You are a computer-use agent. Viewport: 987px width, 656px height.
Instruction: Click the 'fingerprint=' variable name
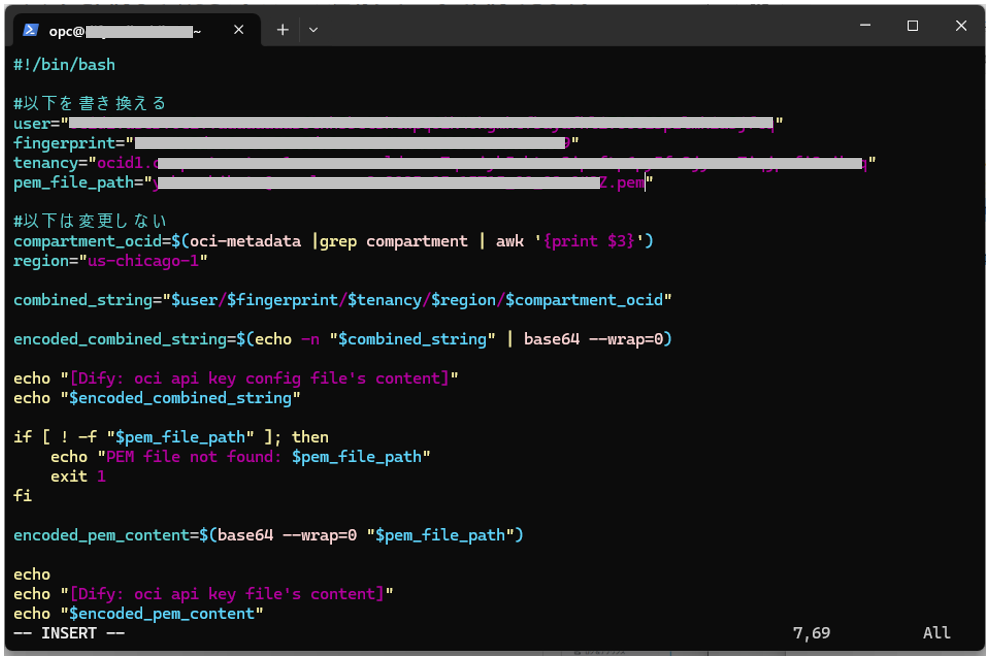69,144
